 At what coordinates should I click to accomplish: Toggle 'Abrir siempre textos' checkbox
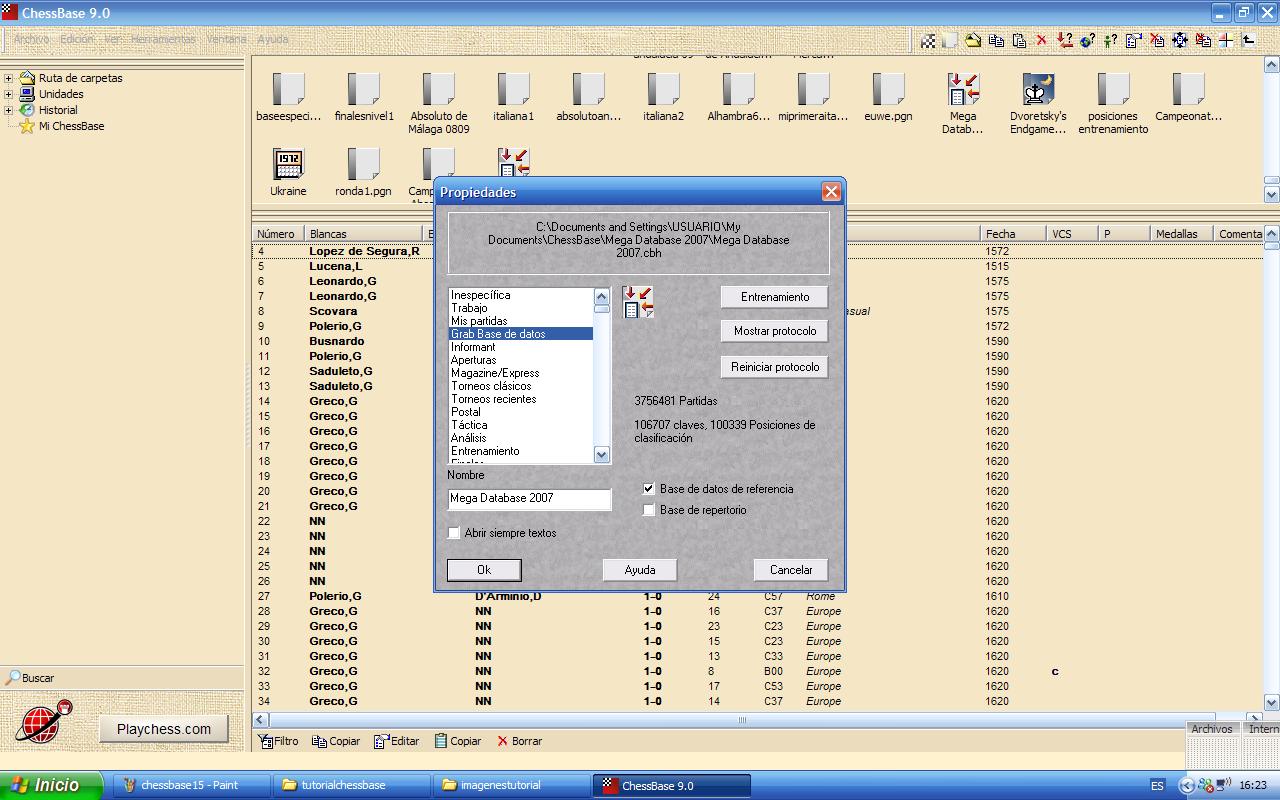coord(454,533)
